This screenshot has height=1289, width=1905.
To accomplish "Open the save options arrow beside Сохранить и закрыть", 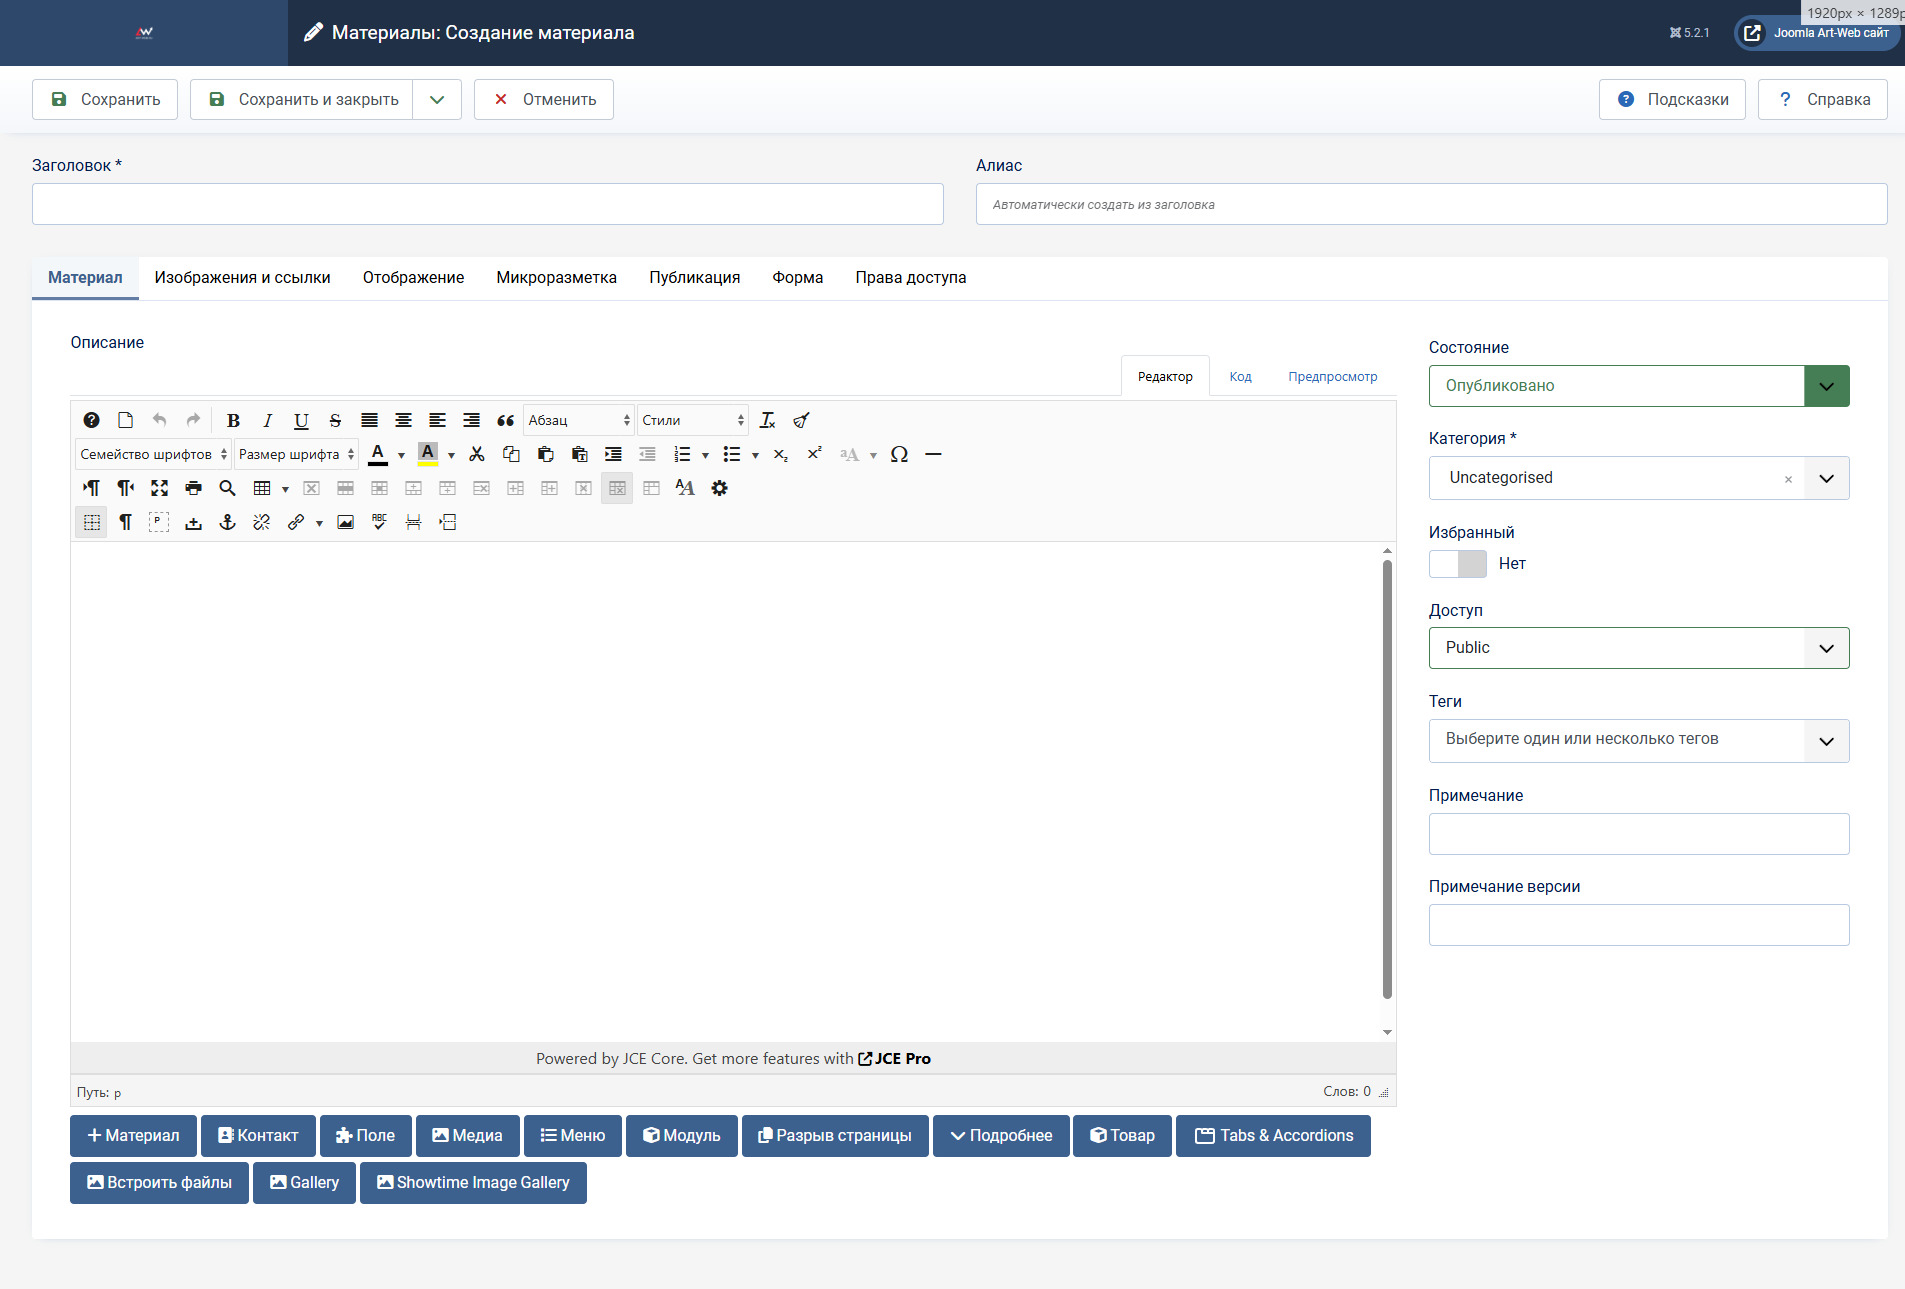I will (x=437, y=100).
